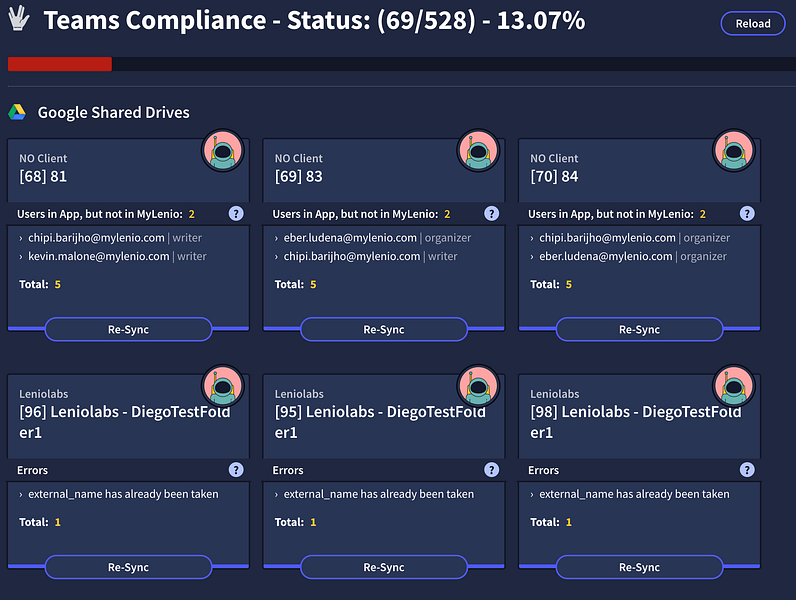
Task: Click title [96] Leniolabs - DiegoTestFolder1
Action: (125, 422)
